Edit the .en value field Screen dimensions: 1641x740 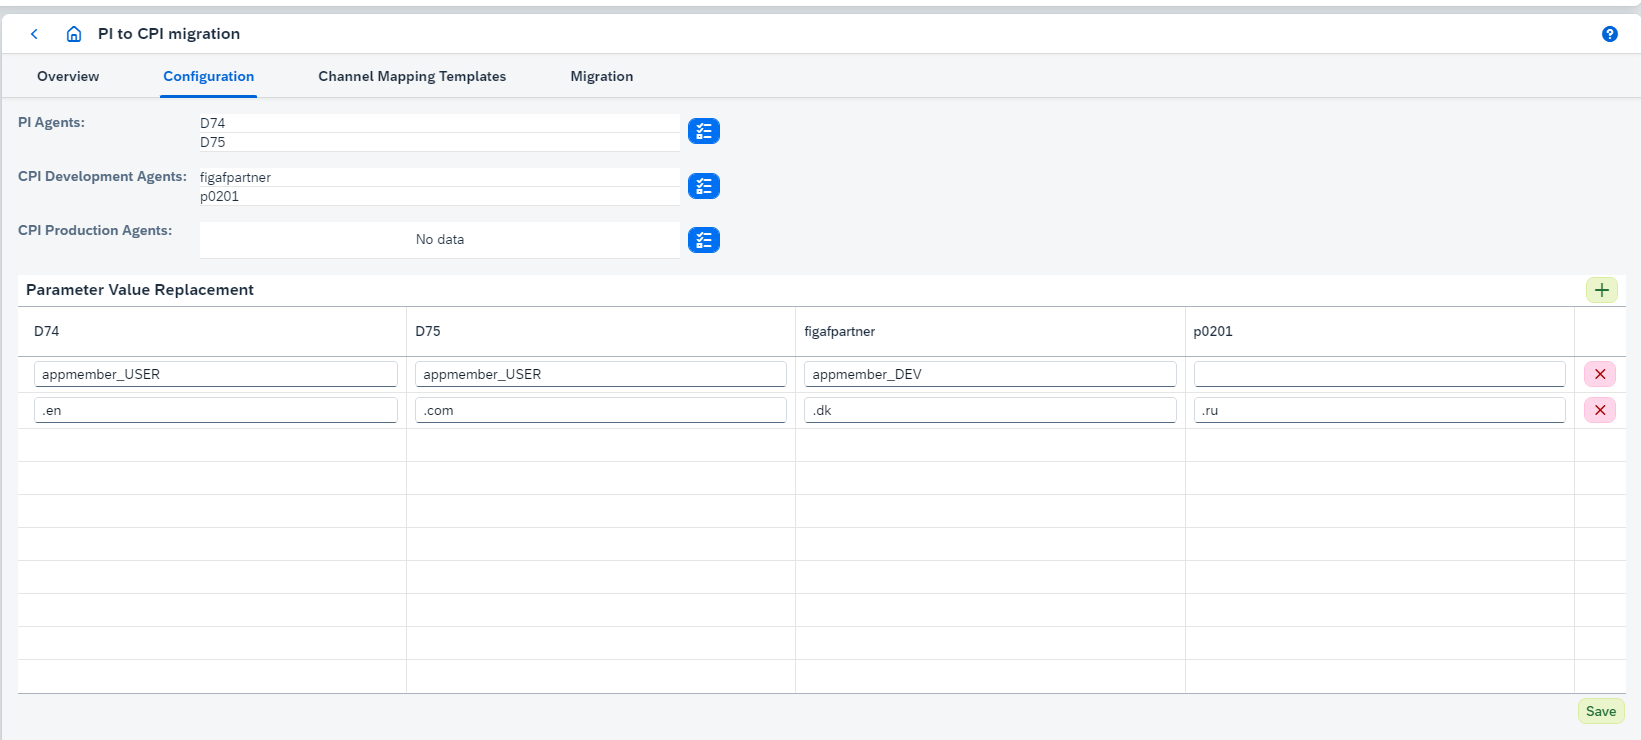click(216, 410)
